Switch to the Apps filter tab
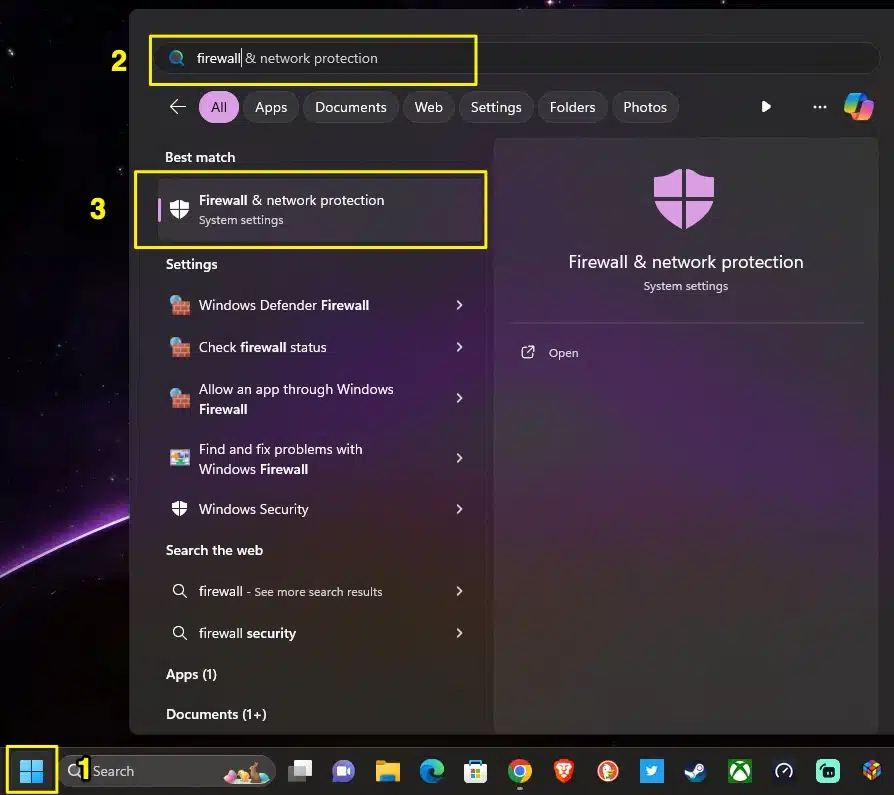 click(x=271, y=107)
